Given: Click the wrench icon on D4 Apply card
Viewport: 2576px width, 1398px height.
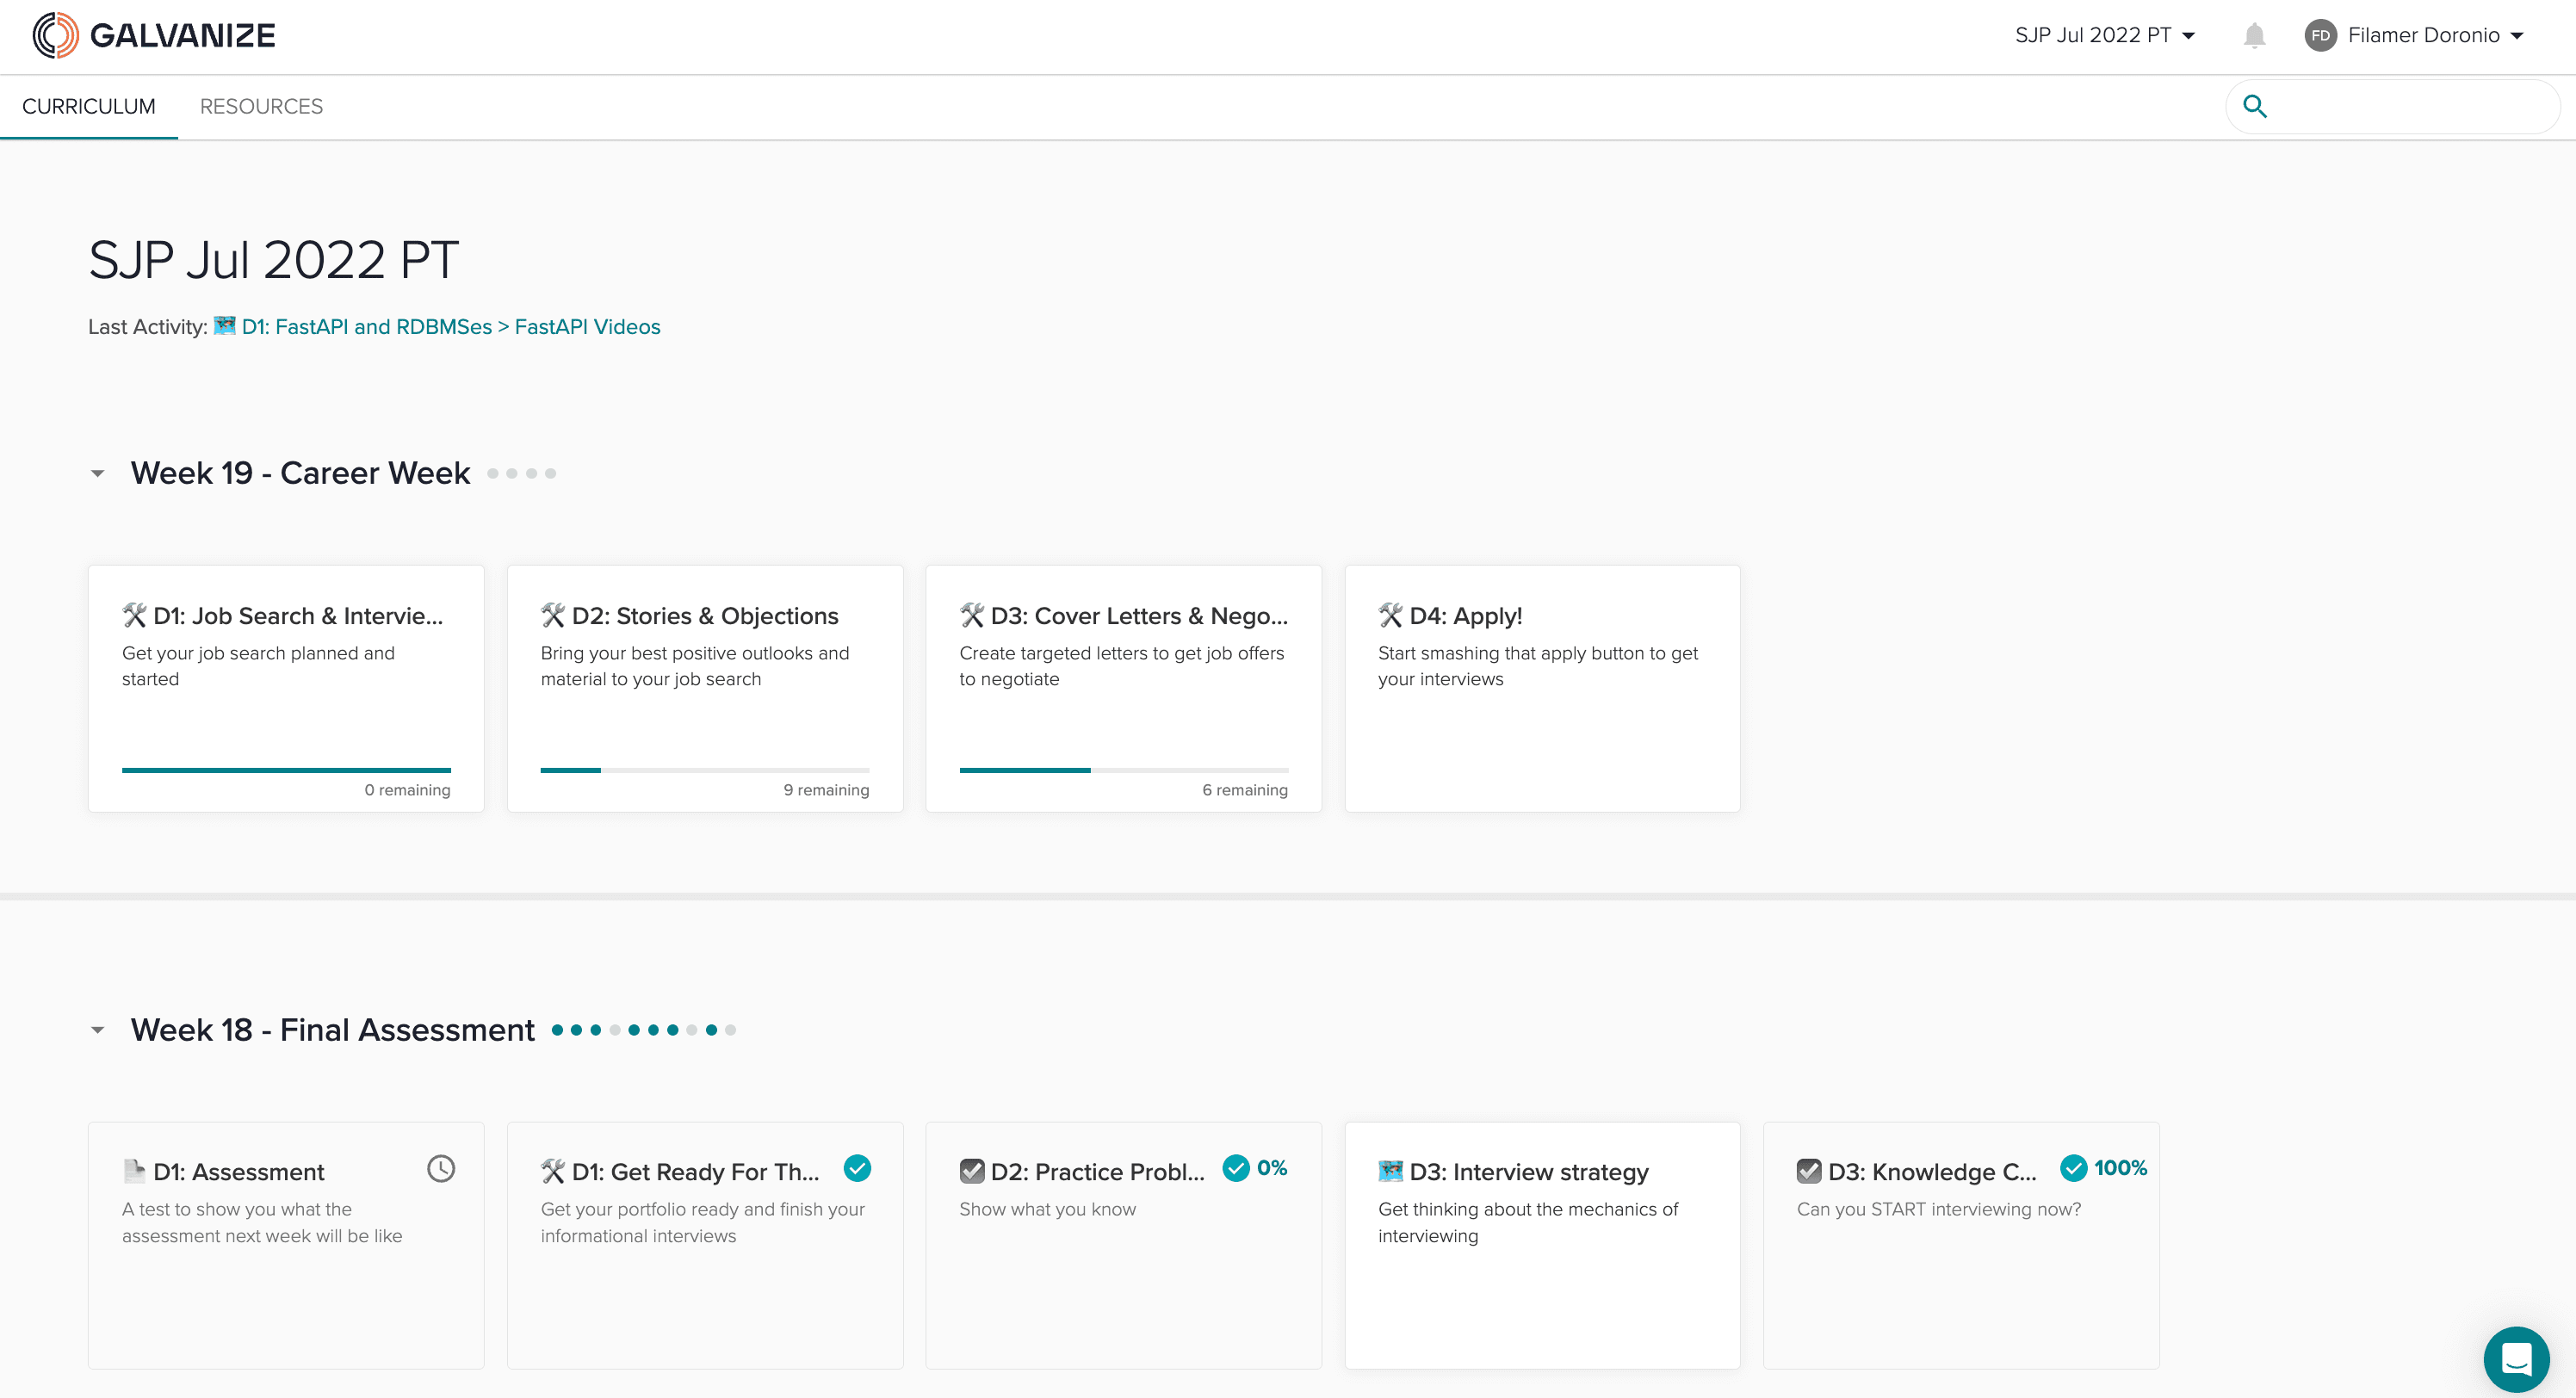Looking at the screenshot, I should tap(1391, 615).
